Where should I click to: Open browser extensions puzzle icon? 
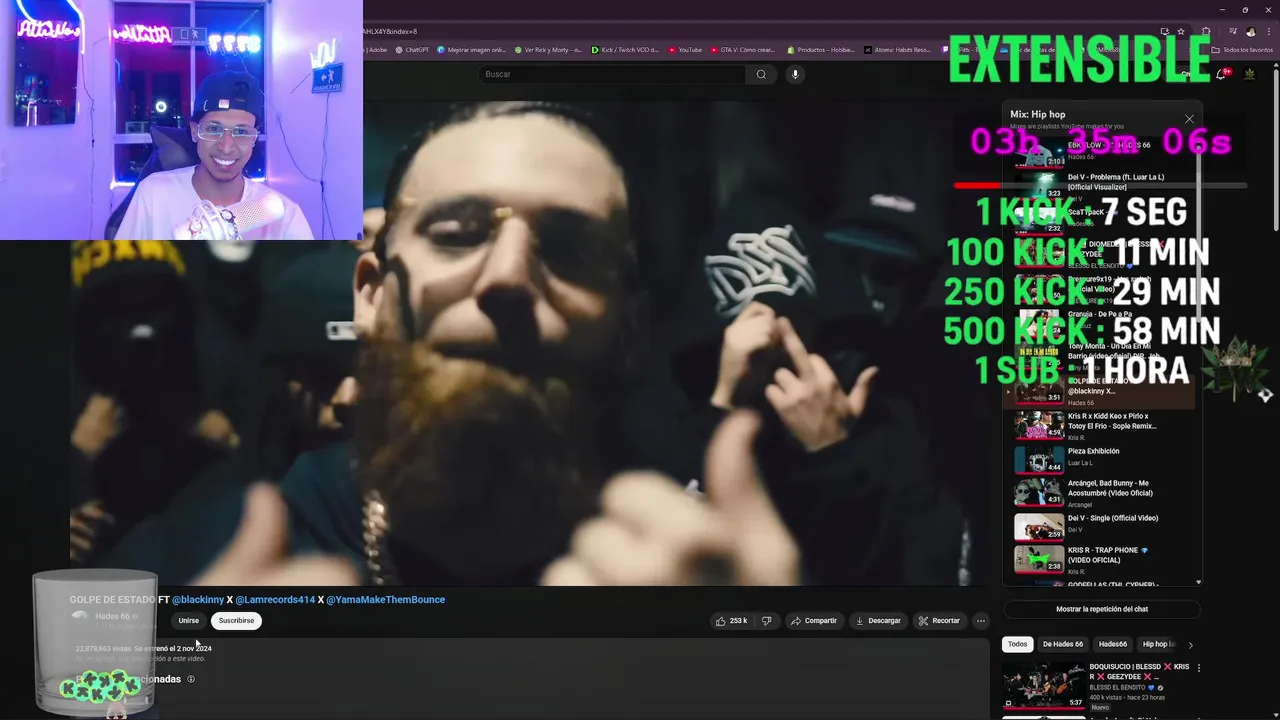(x=1206, y=31)
